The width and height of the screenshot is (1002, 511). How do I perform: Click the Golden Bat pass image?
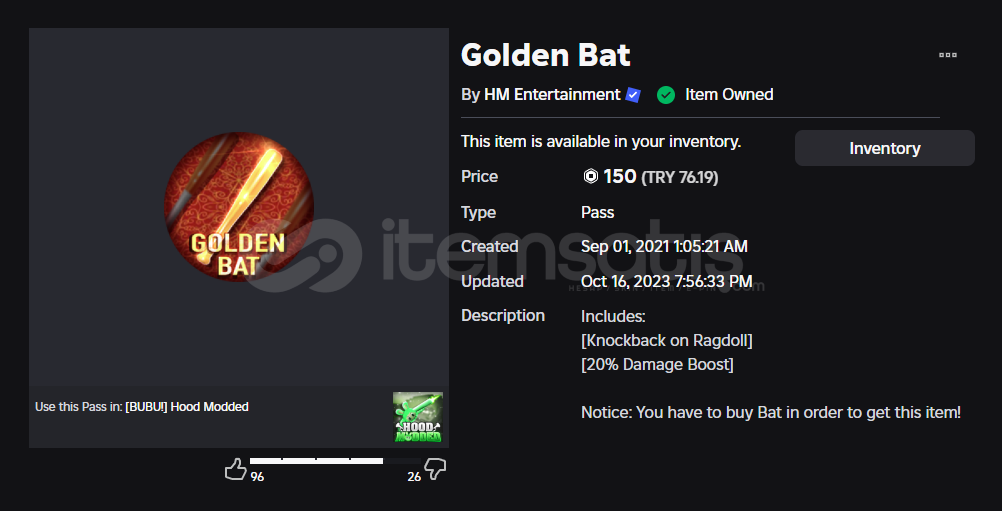pyautogui.click(x=239, y=207)
